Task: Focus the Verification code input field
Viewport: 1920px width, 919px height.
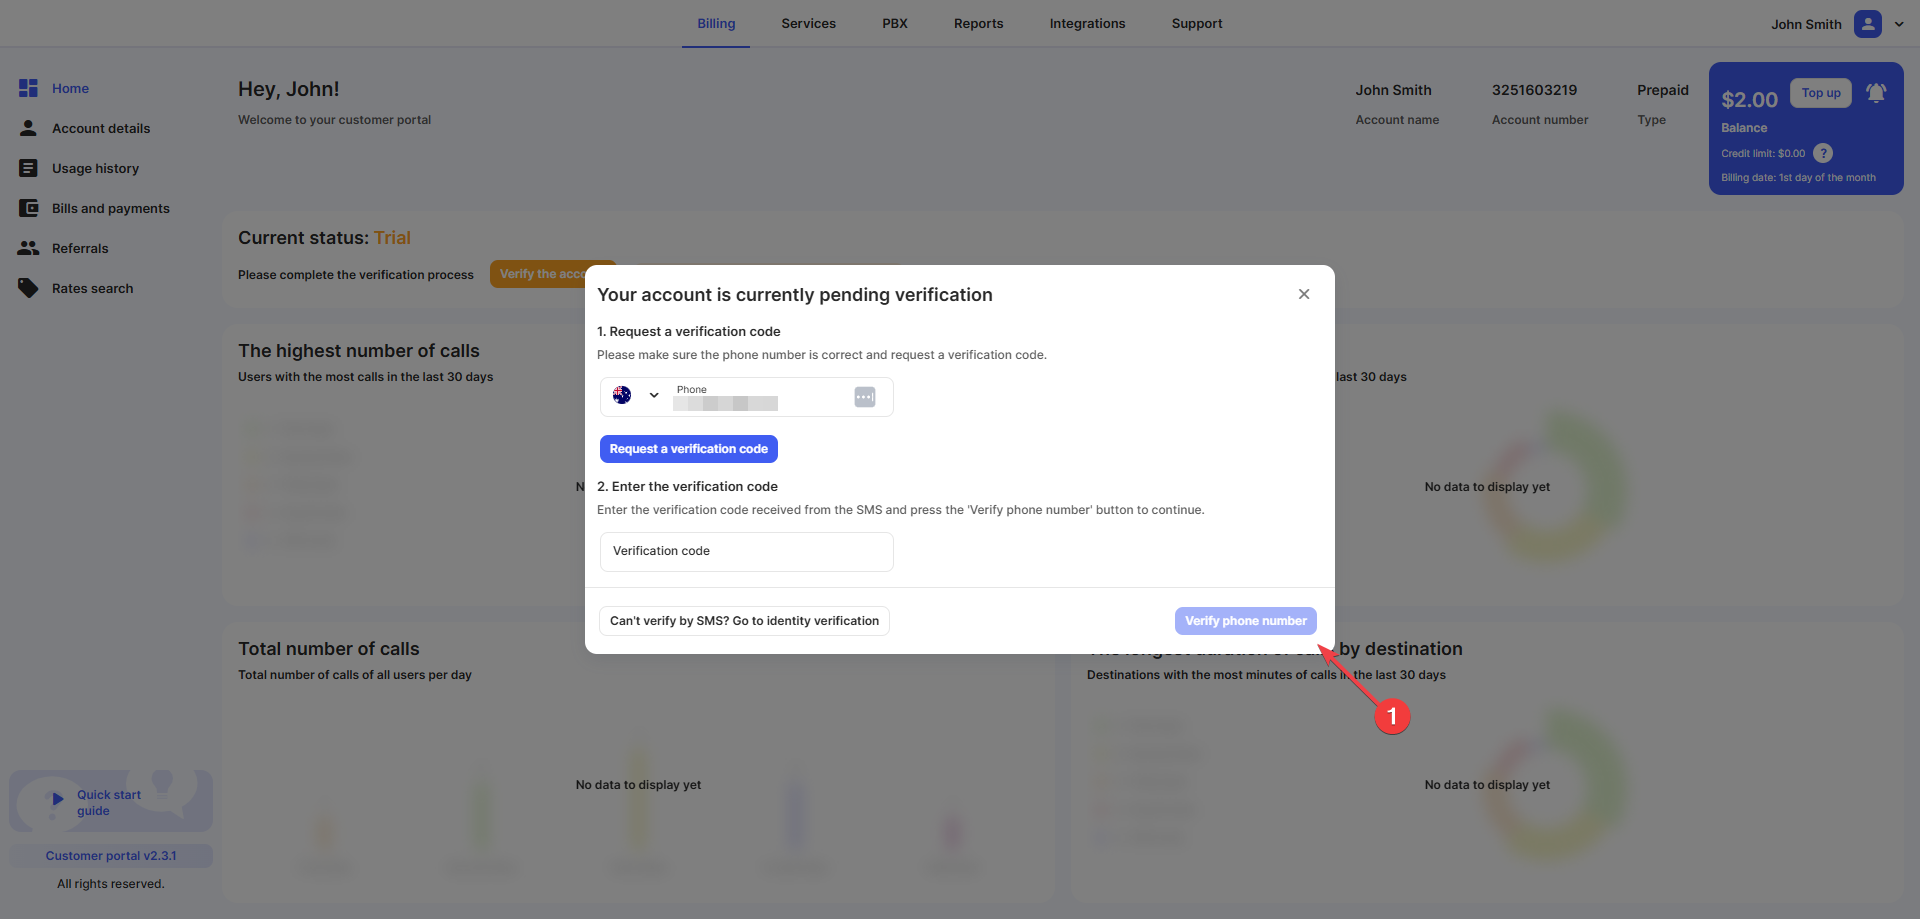Action: pyautogui.click(x=746, y=552)
